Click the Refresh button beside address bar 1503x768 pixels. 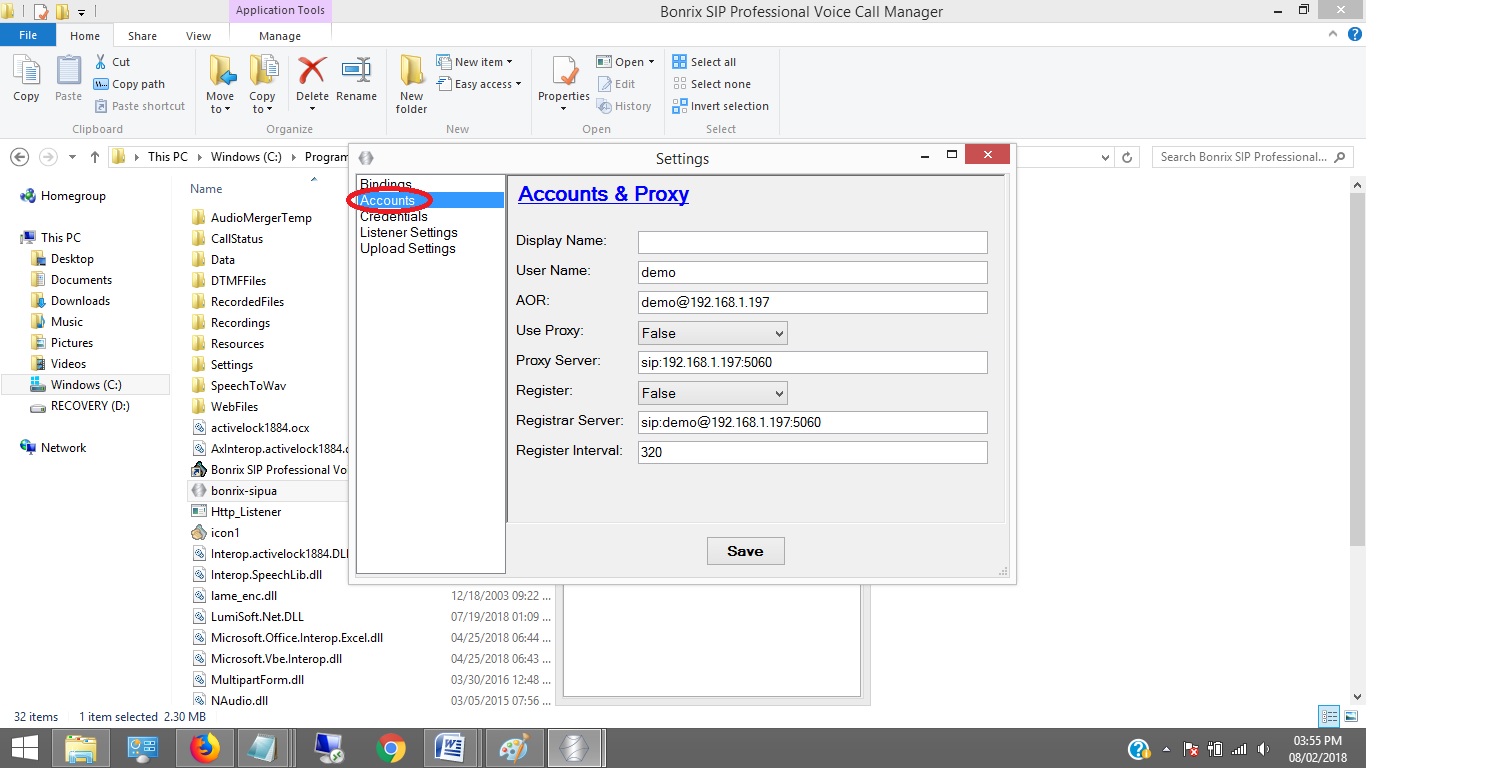(x=1127, y=157)
